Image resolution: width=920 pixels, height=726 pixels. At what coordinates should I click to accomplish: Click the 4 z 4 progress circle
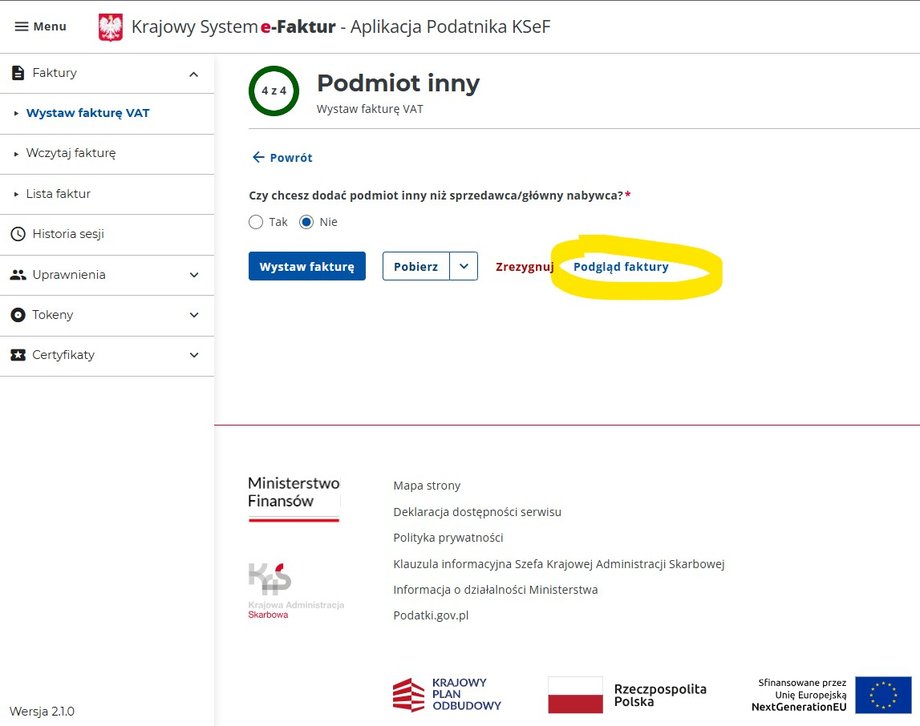point(273,91)
